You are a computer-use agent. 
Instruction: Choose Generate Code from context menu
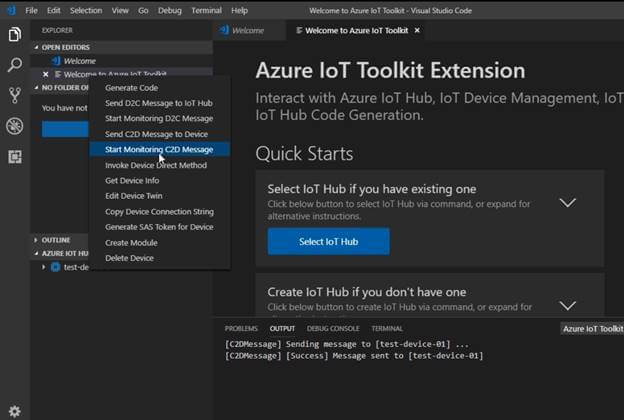click(131, 88)
